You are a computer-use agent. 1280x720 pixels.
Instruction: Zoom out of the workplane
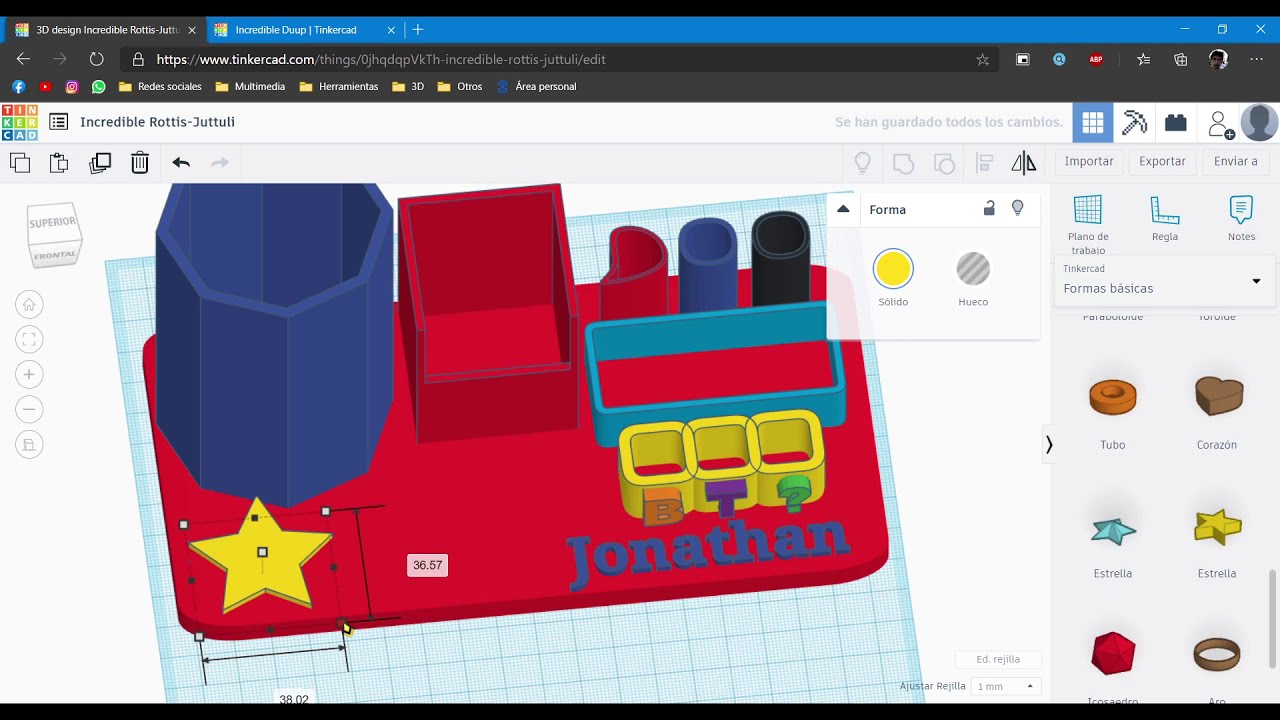[x=29, y=409]
